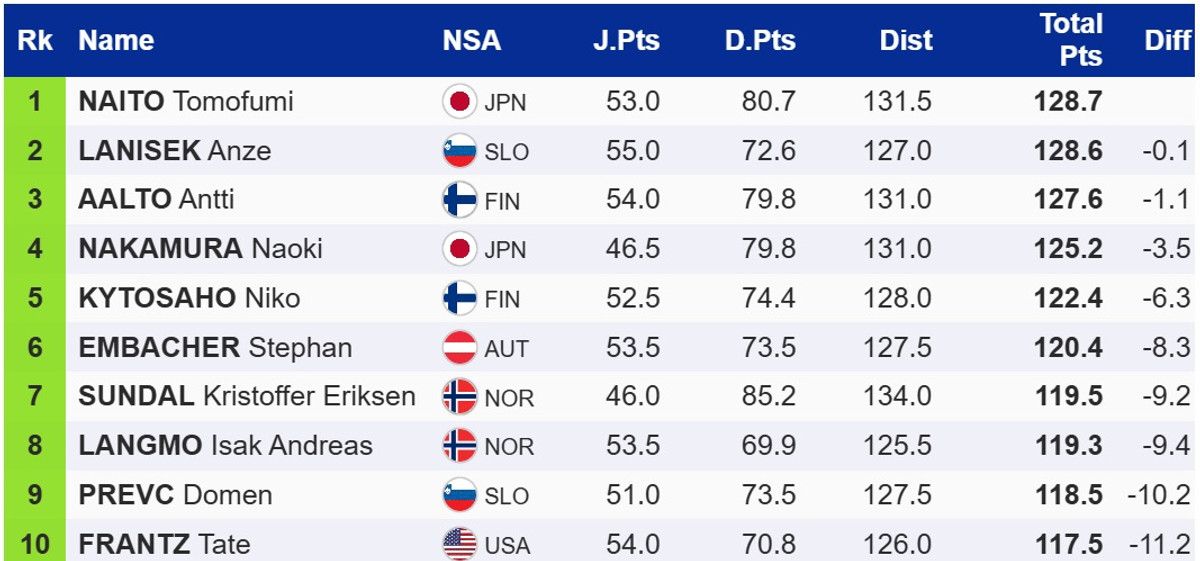Click Slovenia flag icon beside PREVC Domen
Image resolution: width=1200 pixels, height=561 pixels.
point(460,495)
